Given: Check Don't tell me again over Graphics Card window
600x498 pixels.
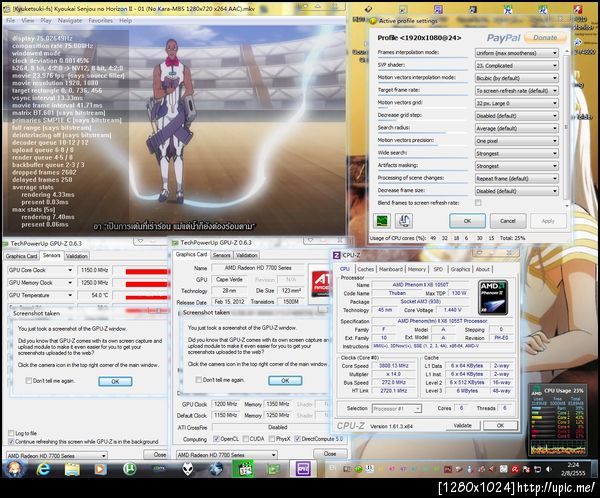Looking at the screenshot, I should point(198,380).
